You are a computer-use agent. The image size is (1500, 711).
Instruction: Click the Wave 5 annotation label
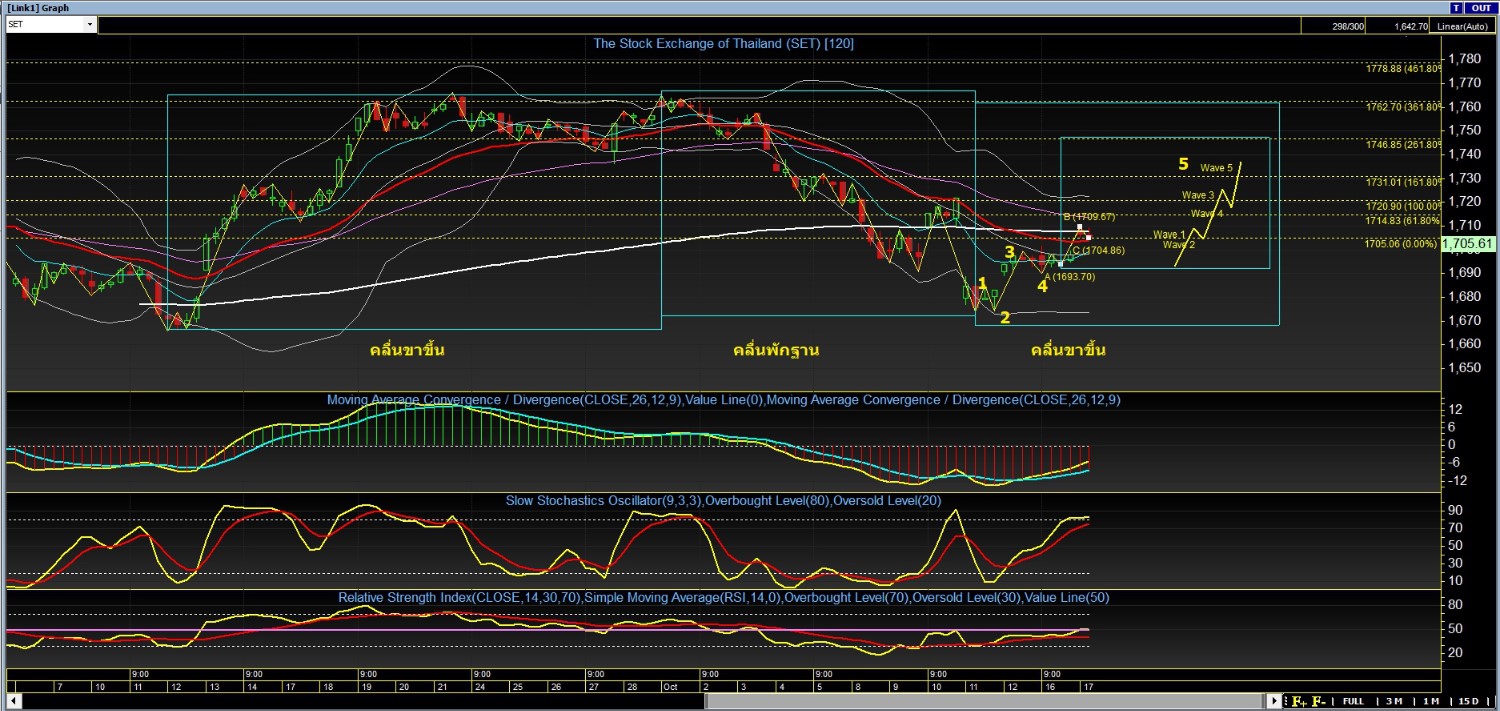1217,168
